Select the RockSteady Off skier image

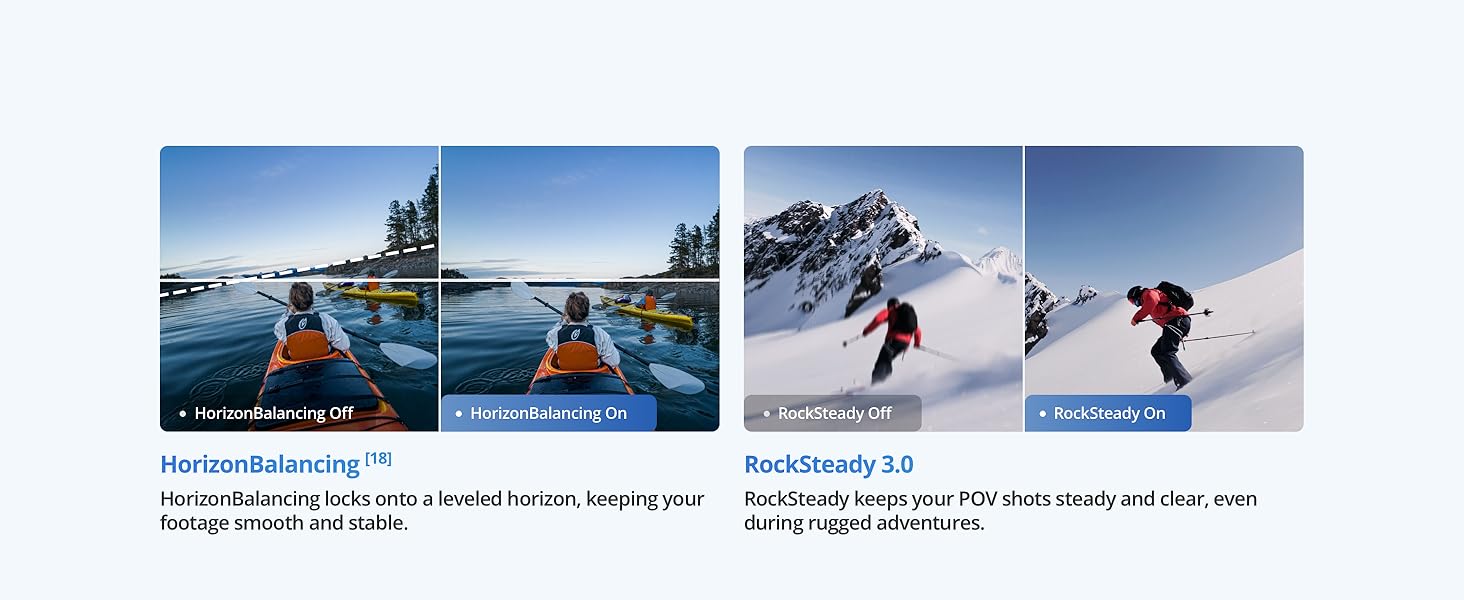click(x=883, y=289)
